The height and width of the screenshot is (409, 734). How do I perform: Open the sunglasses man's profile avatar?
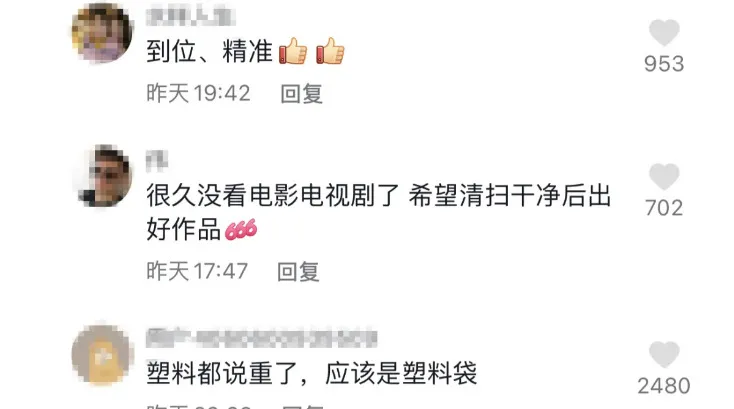tap(104, 176)
